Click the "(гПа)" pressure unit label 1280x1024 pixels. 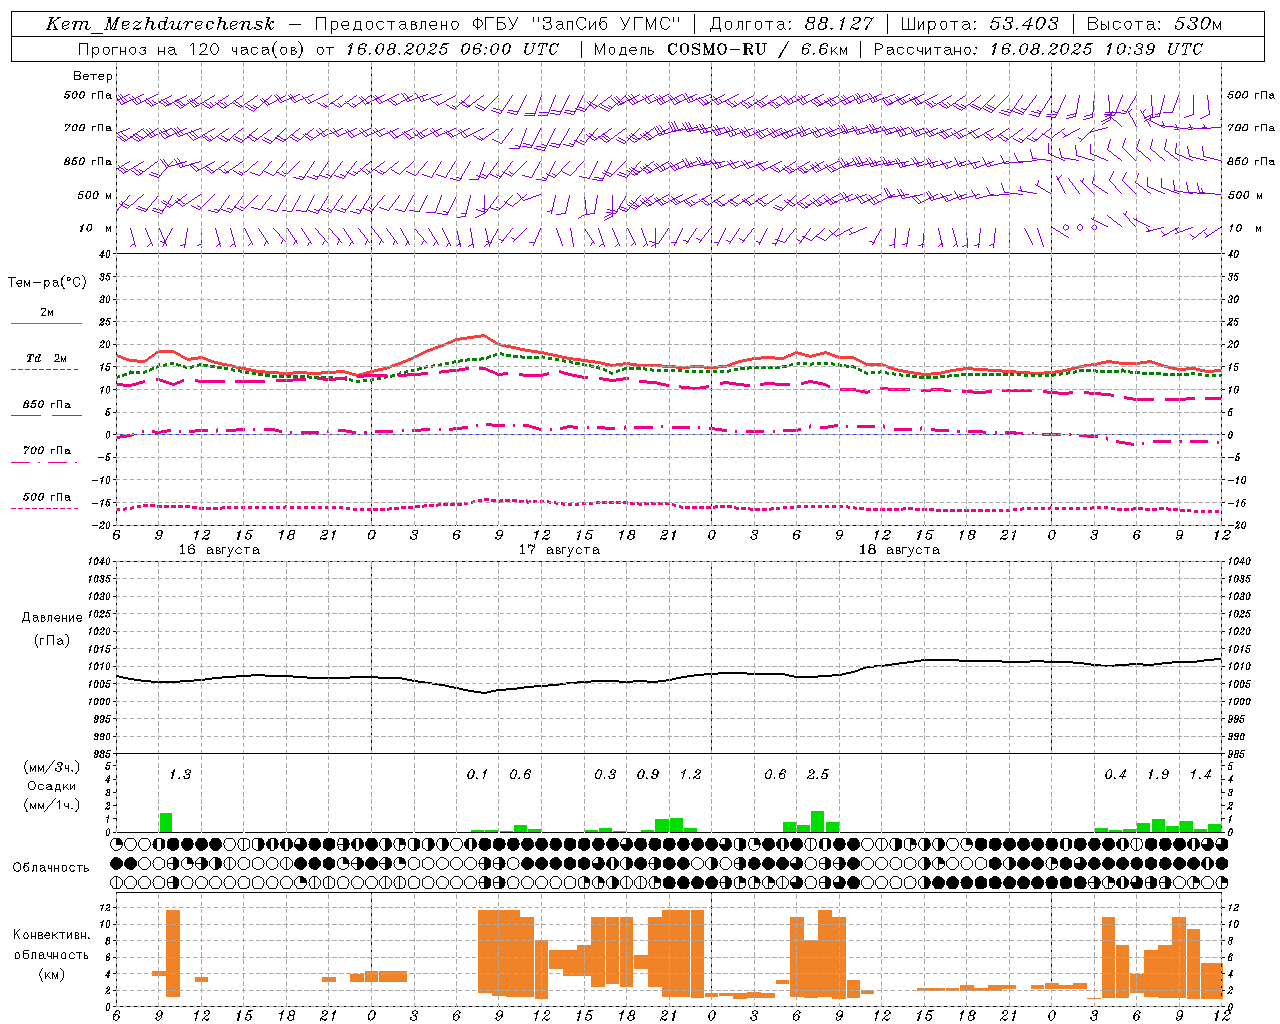(x=52, y=641)
